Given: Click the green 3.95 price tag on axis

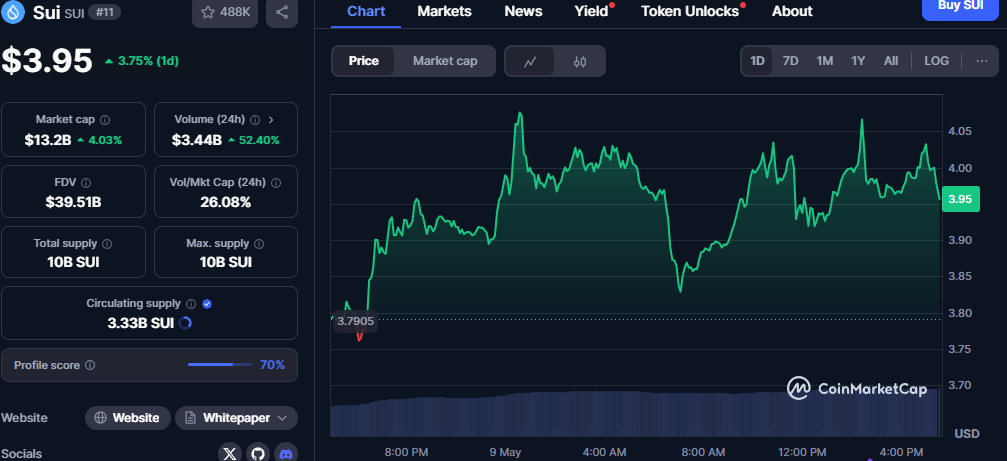Looking at the screenshot, I should point(961,199).
